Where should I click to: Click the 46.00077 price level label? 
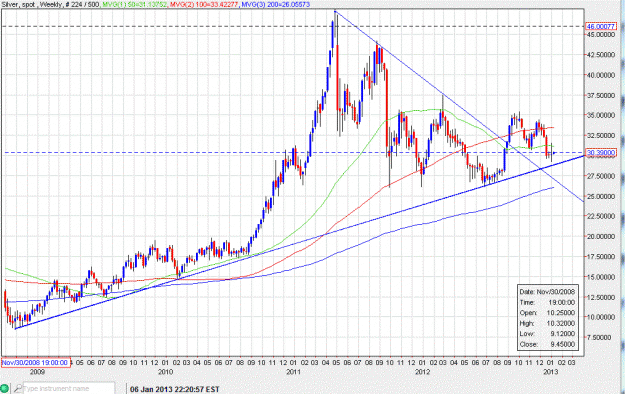pos(601,26)
